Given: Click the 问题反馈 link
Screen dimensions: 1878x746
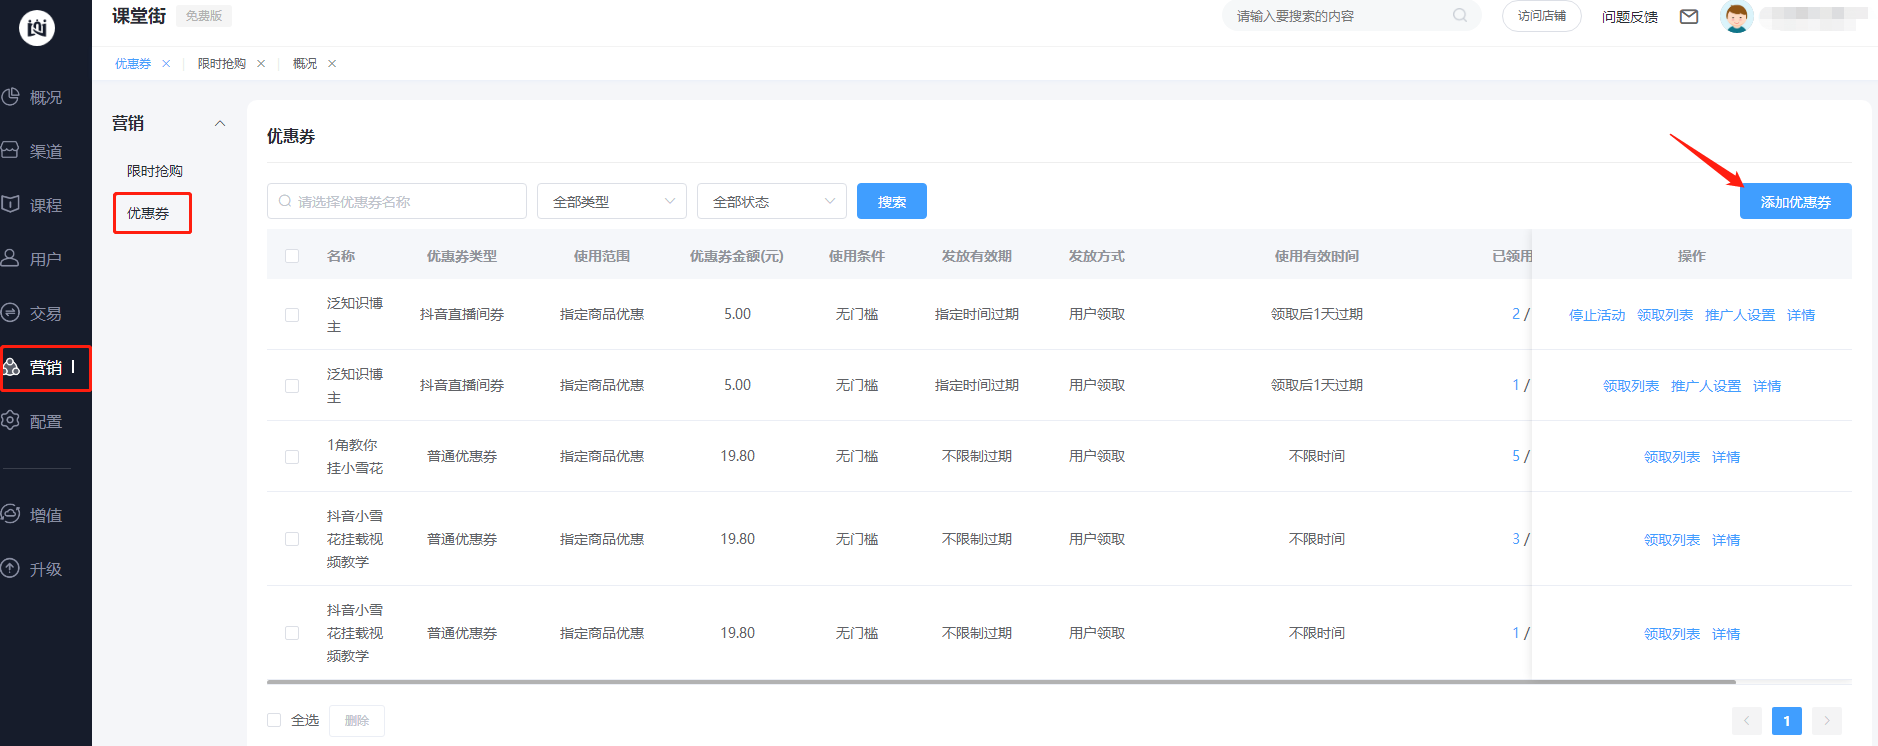Looking at the screenshot, I should pyautogui.click(x=1630, y=16).
